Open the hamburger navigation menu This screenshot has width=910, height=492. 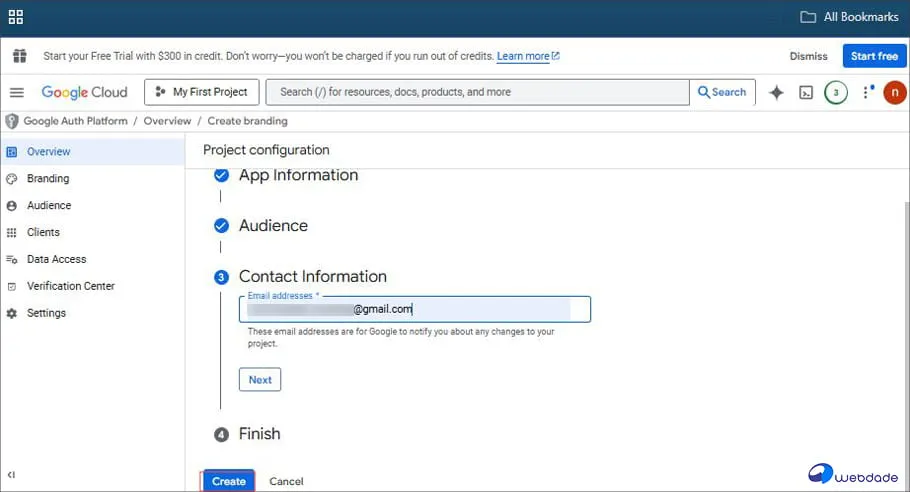[x=16, y=92]
